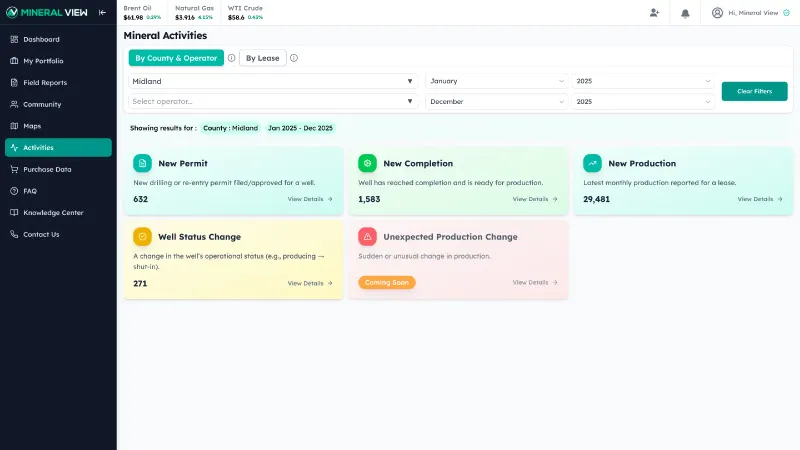Viewport: 800px width, 450px height.
Task: Open Contact Us page
Action: 58,234
